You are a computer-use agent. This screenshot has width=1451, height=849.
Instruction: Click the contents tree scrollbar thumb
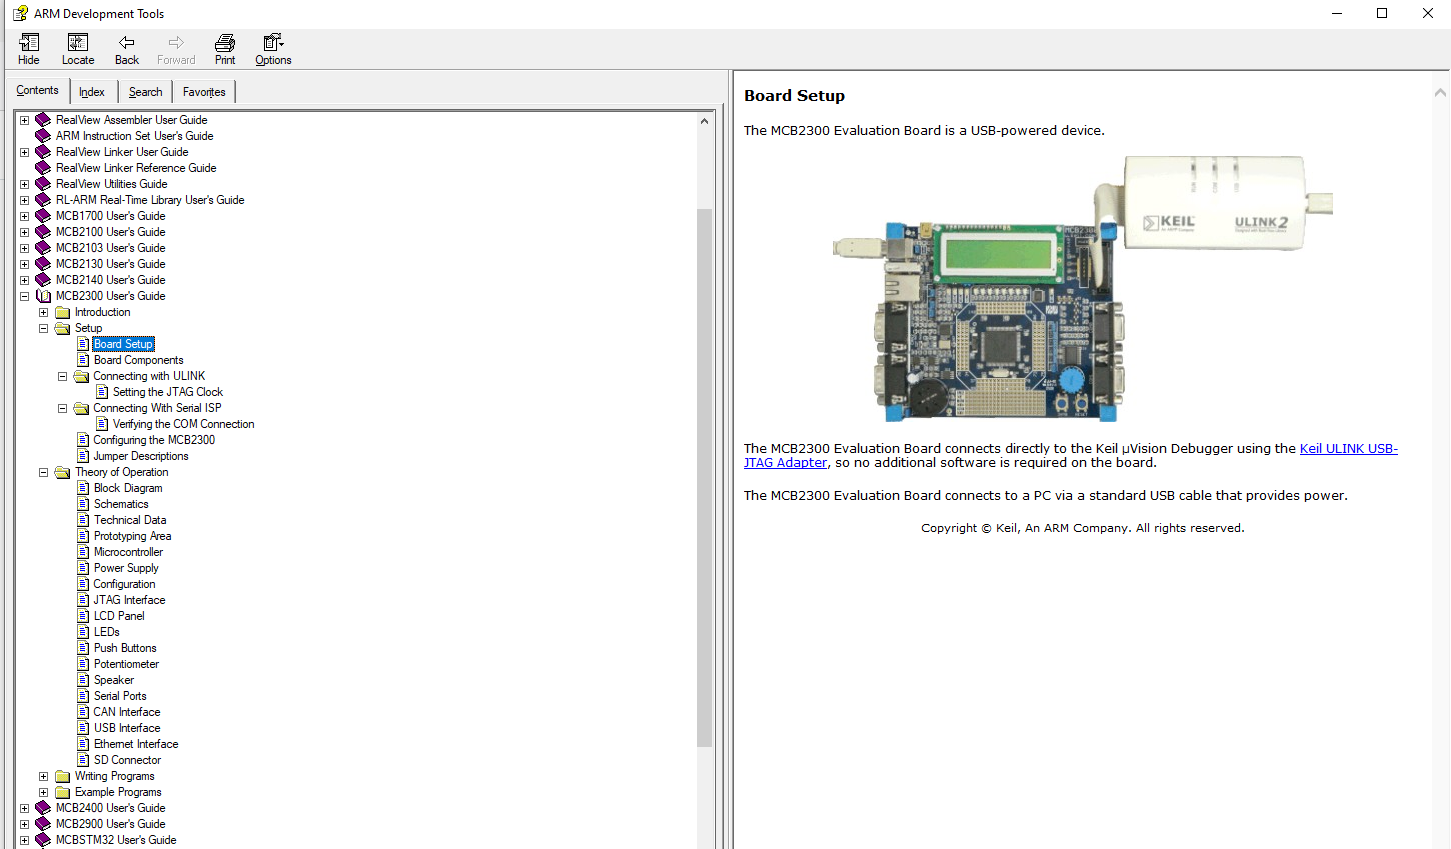pos(704,477)
